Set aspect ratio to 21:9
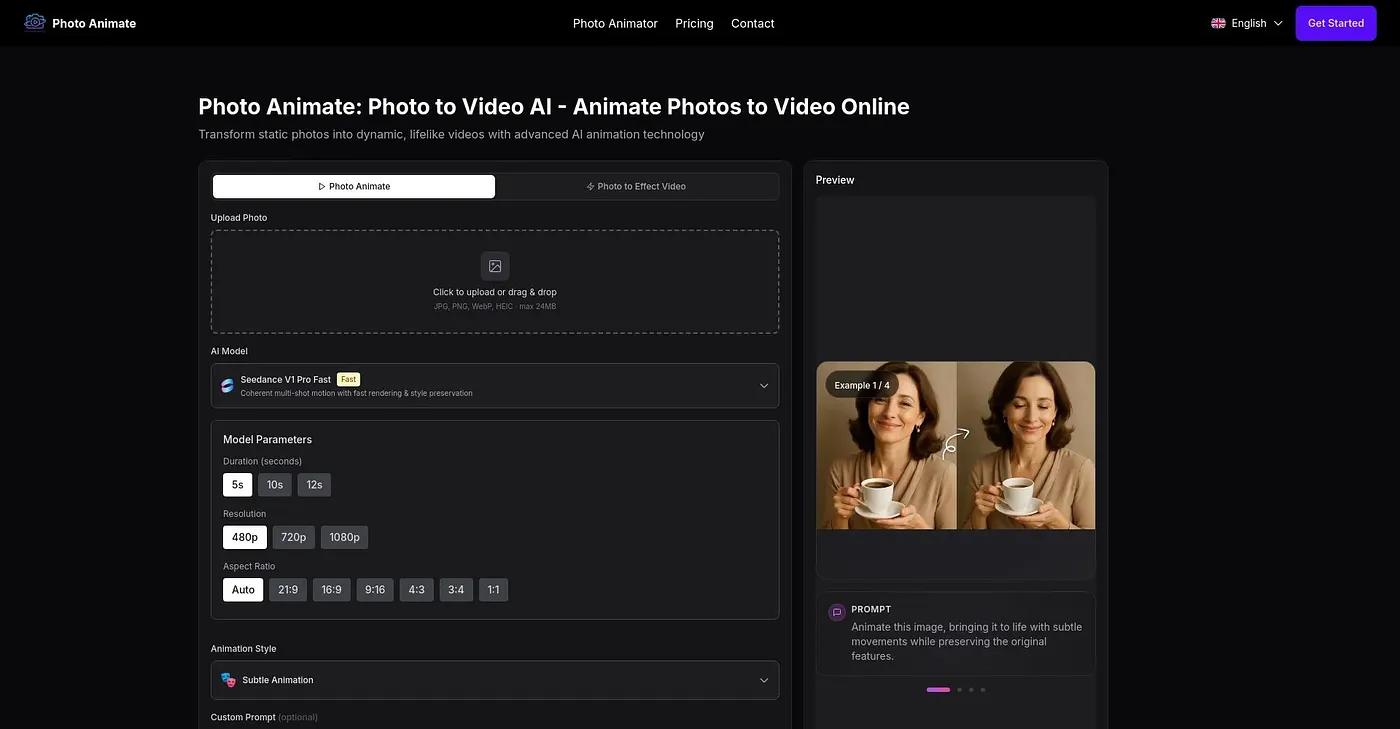Viewport: 1400px width, 729px height. pos(288,590)
